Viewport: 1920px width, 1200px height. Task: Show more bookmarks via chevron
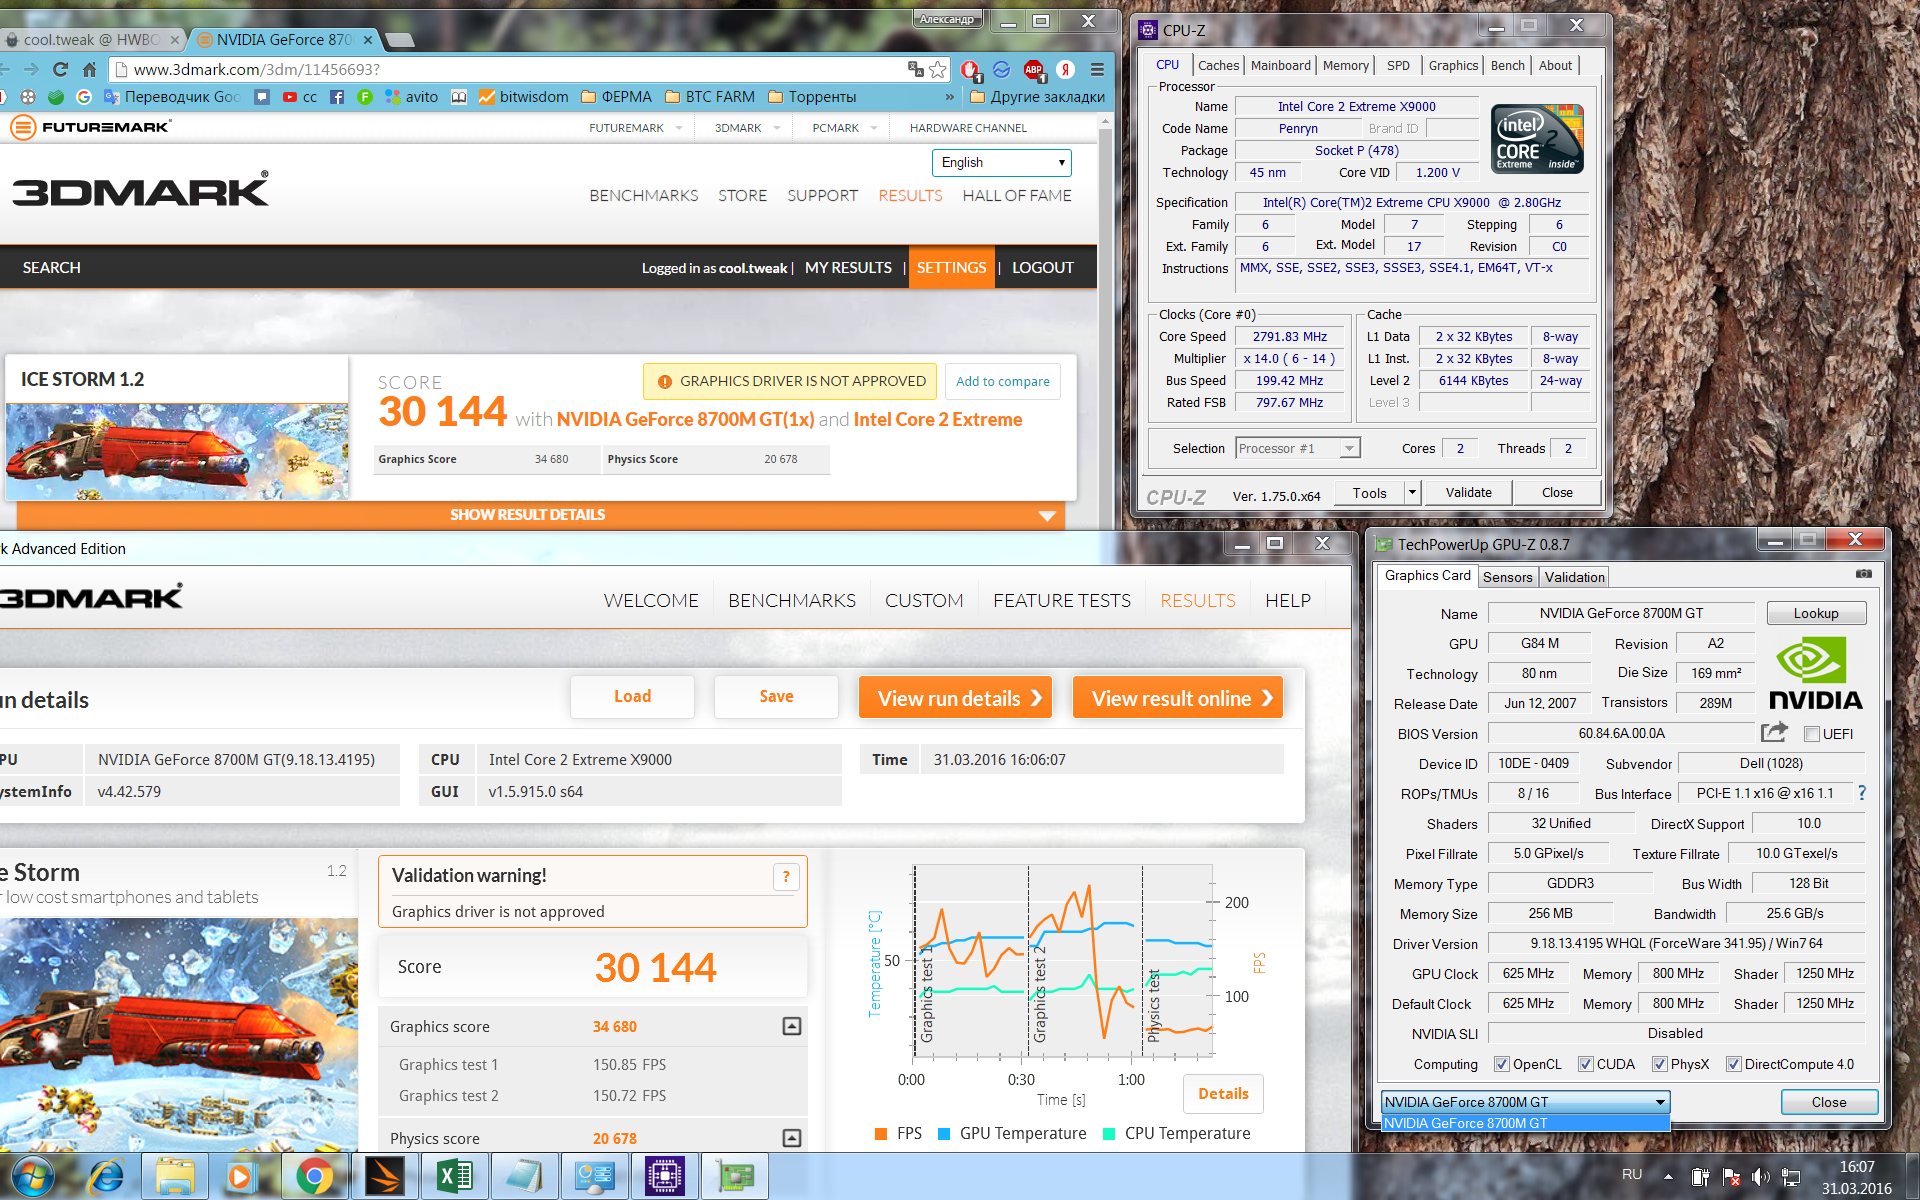coord(949,97)
